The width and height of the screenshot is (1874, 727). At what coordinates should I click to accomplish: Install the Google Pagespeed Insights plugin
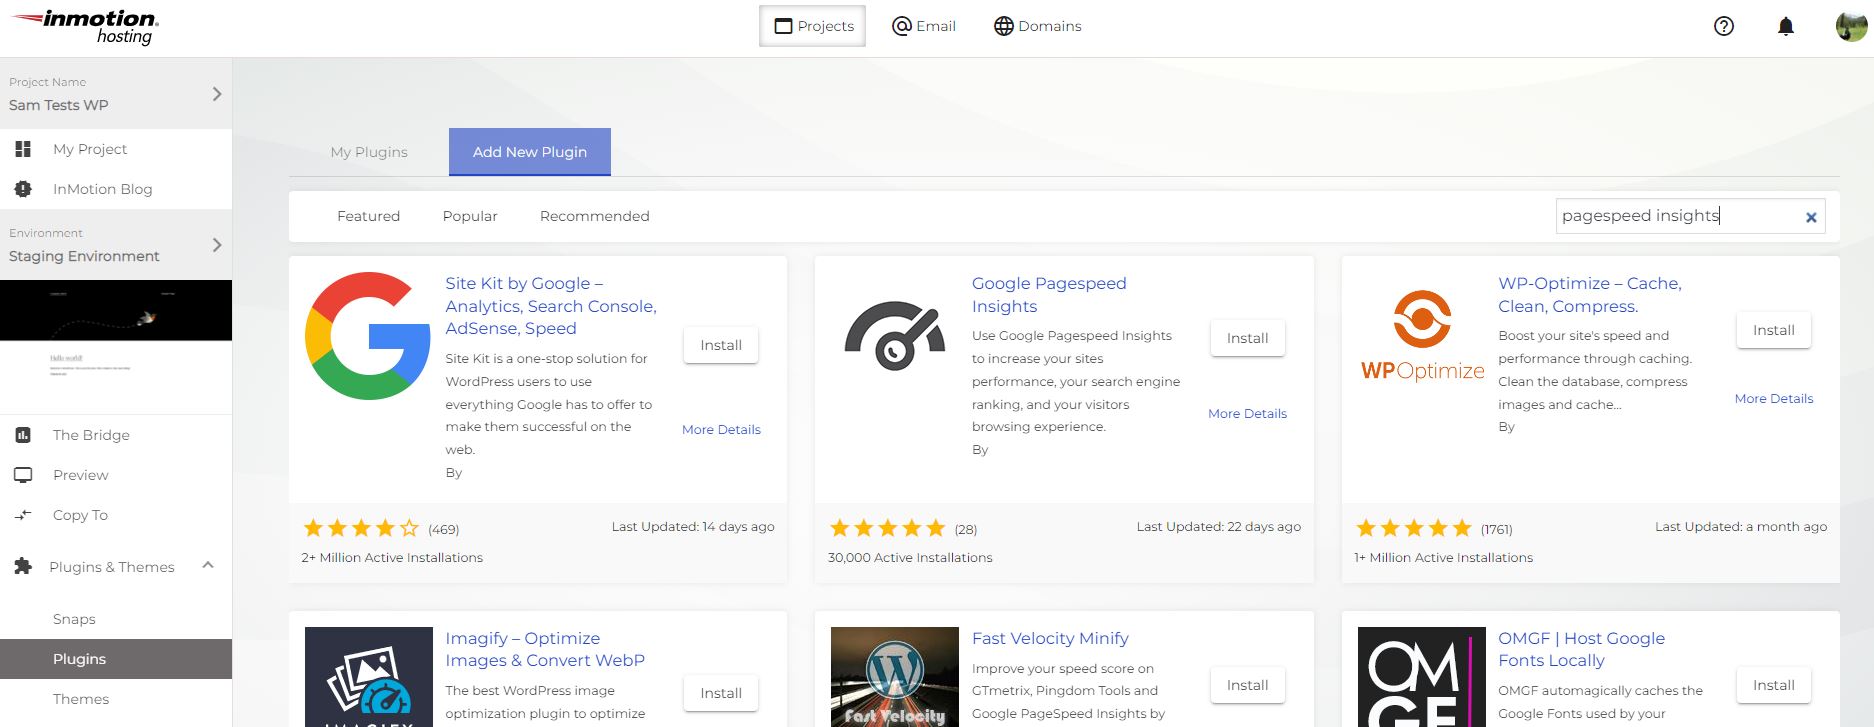point(1247,338)
